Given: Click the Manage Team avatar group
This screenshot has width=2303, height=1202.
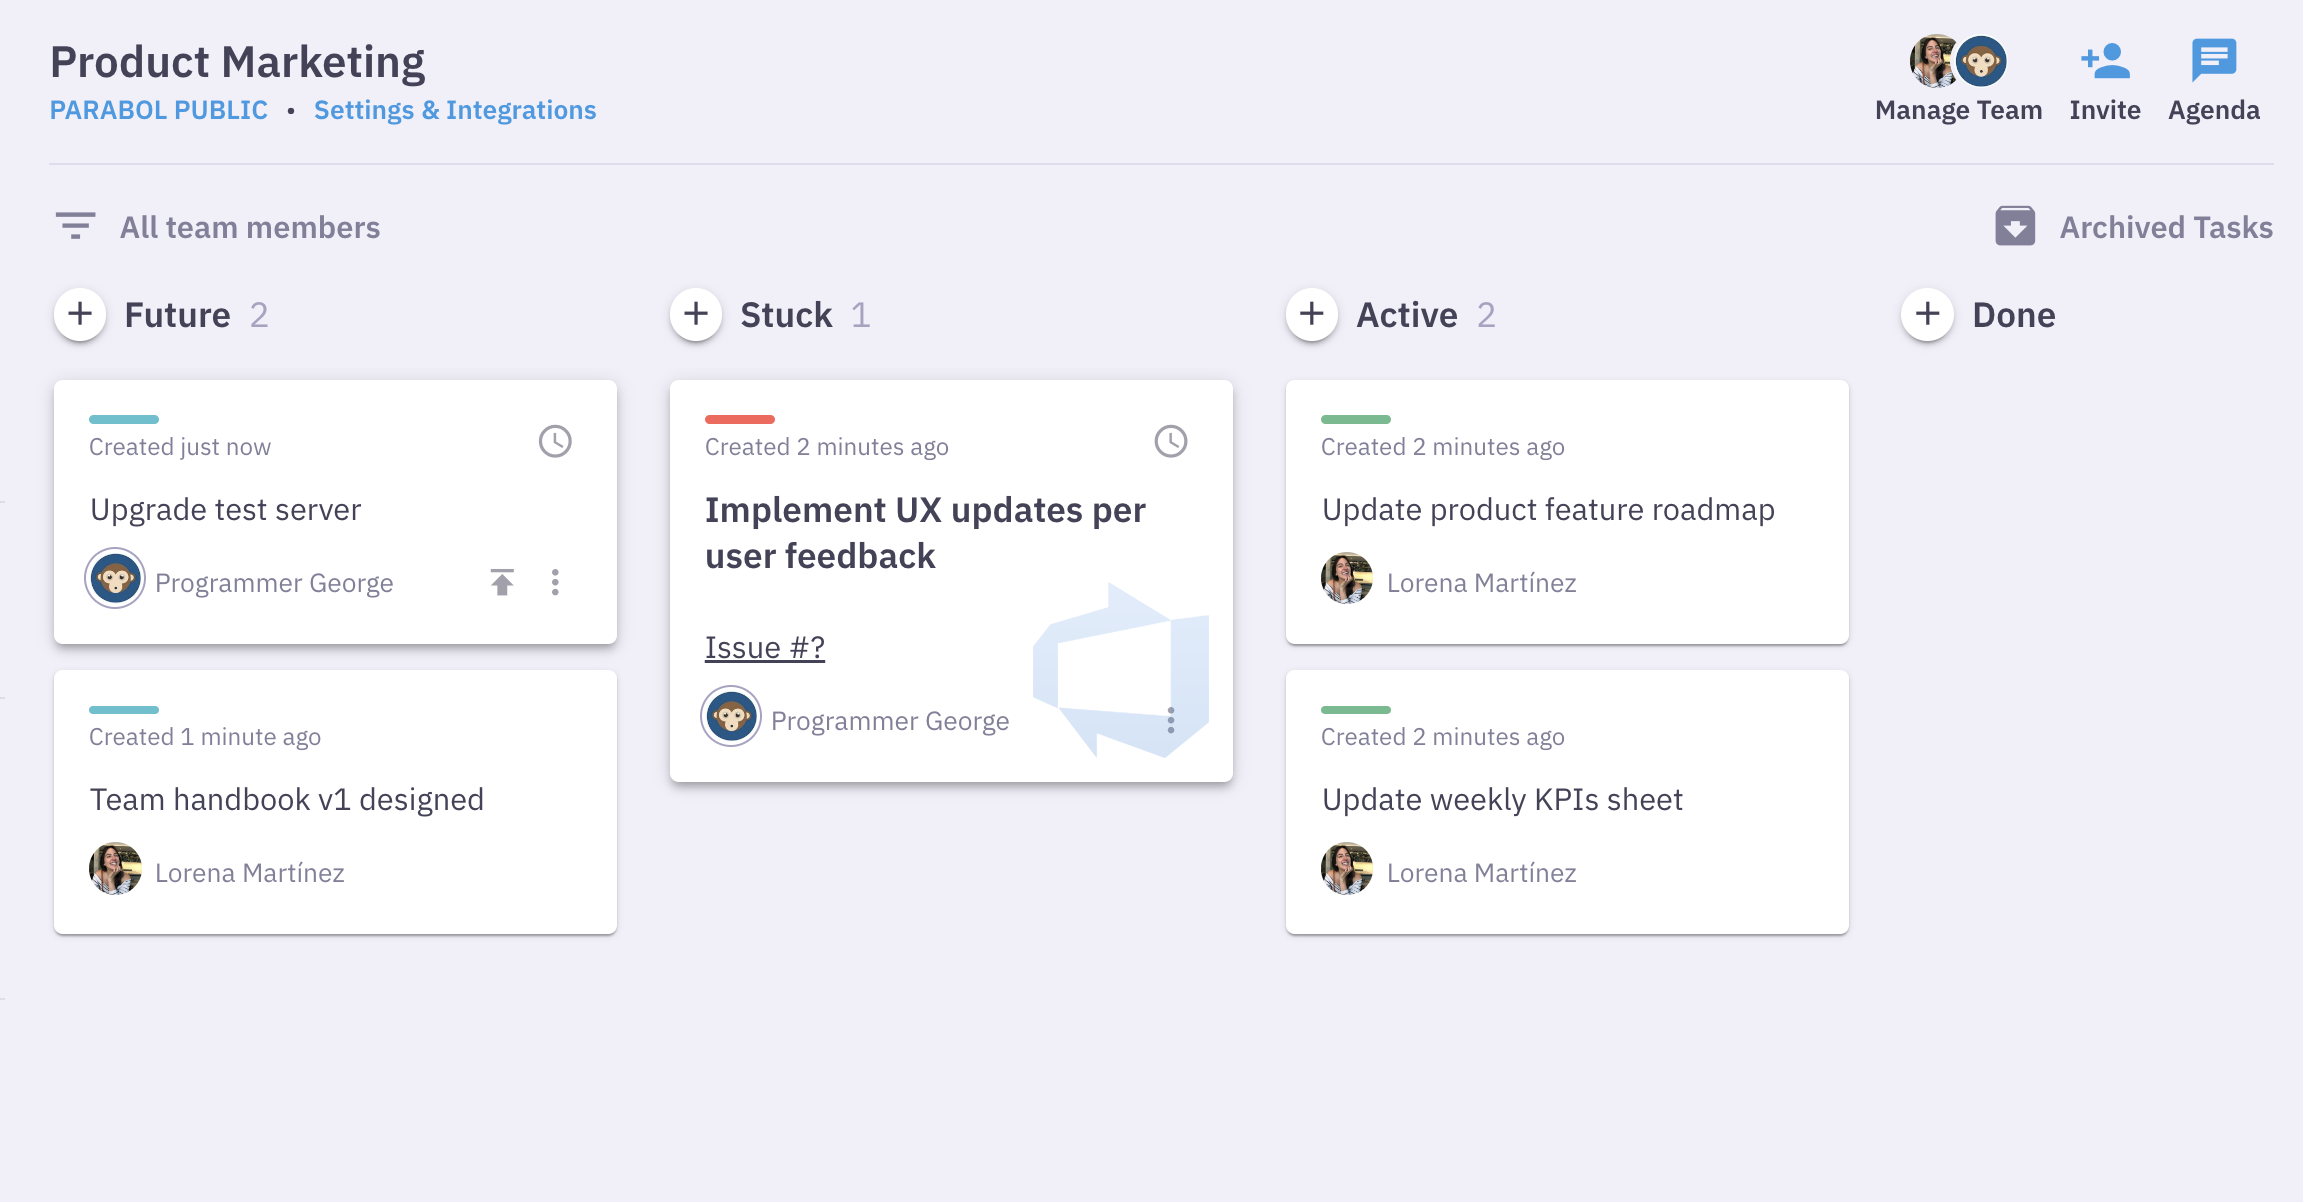Looking at the screenshot, I should click(x=1959, y=61).
